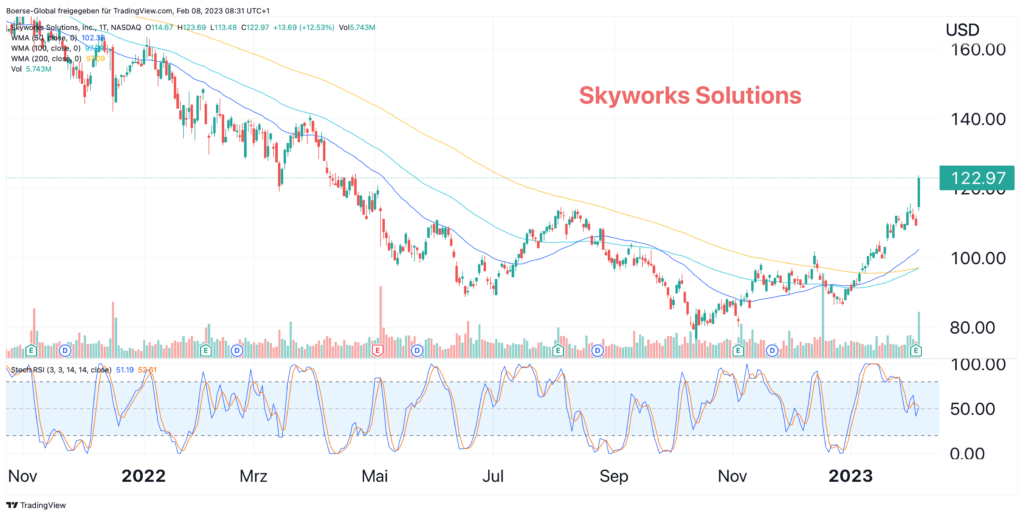This screenshot has height=516, width=1024.
Task: Click the +13.69 (+12.53%) change value
Action: pos(303,27)
